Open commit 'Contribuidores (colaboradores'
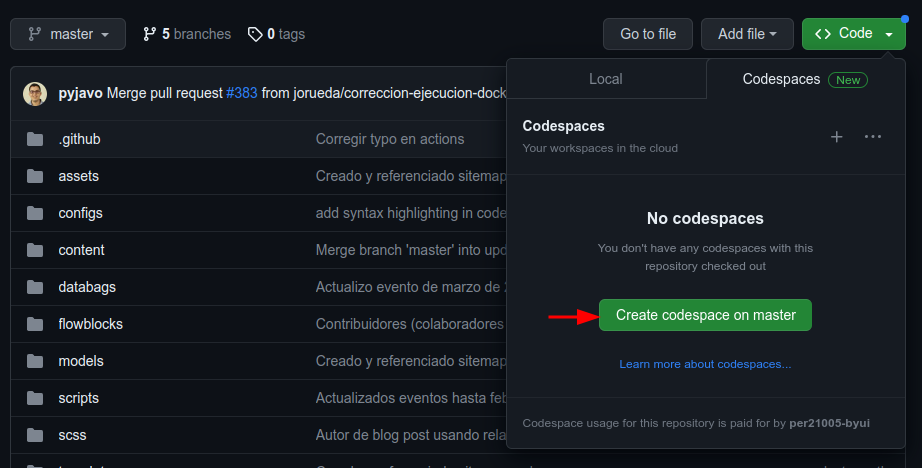This screenshot has width=922, height=468. pyautogui.click(x=411, y=325)
